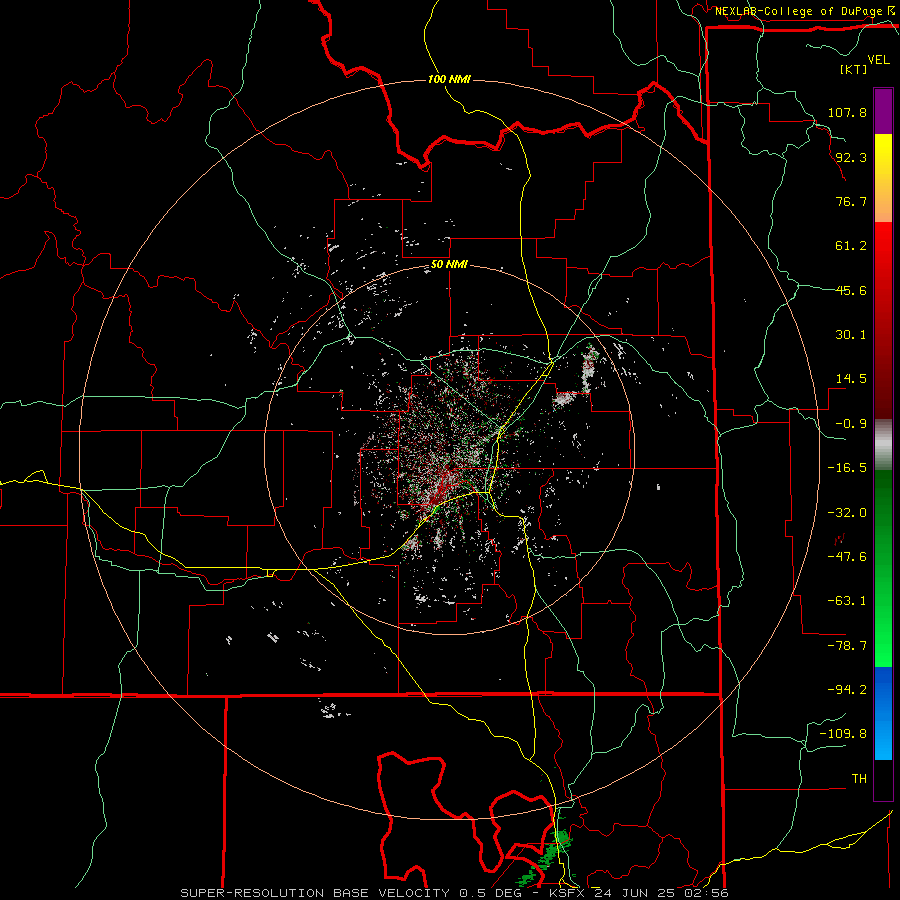Select the -94.2 velocity scale value
This screenshot has height=900, width=900.
(847, 689)
